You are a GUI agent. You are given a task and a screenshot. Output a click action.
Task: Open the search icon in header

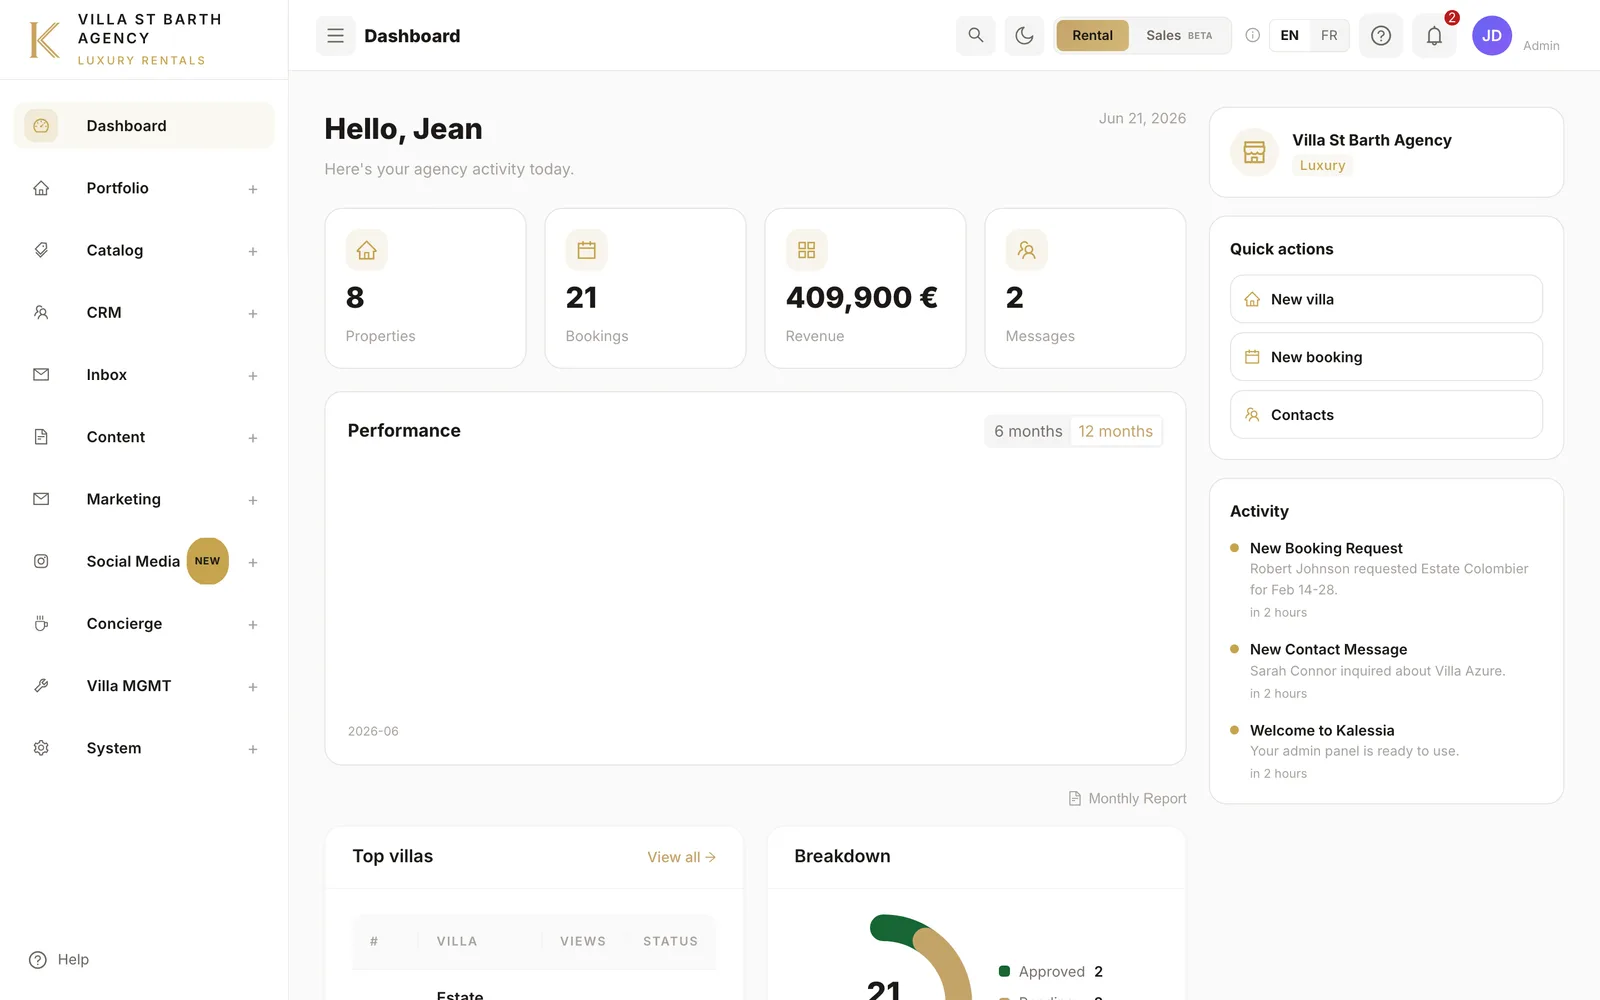click(x=975, y=36)
